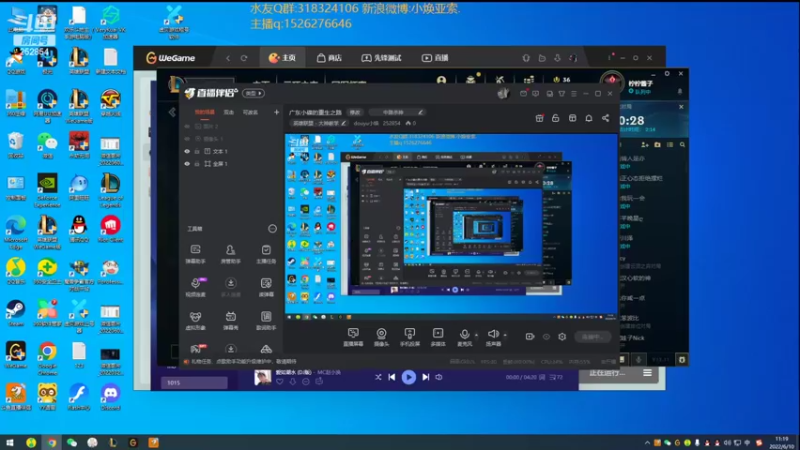The image size is (800, 450).
Task: Click the album cover thumbnail in the music player
Action: tap(263, 378)
